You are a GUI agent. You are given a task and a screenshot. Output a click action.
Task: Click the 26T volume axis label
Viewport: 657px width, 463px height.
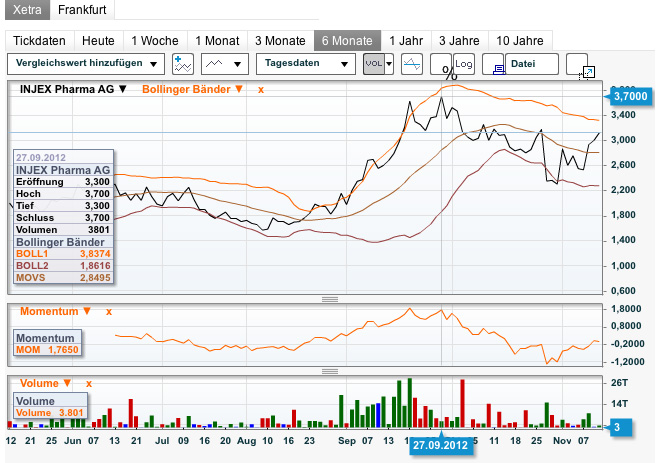tap(619, 383)
